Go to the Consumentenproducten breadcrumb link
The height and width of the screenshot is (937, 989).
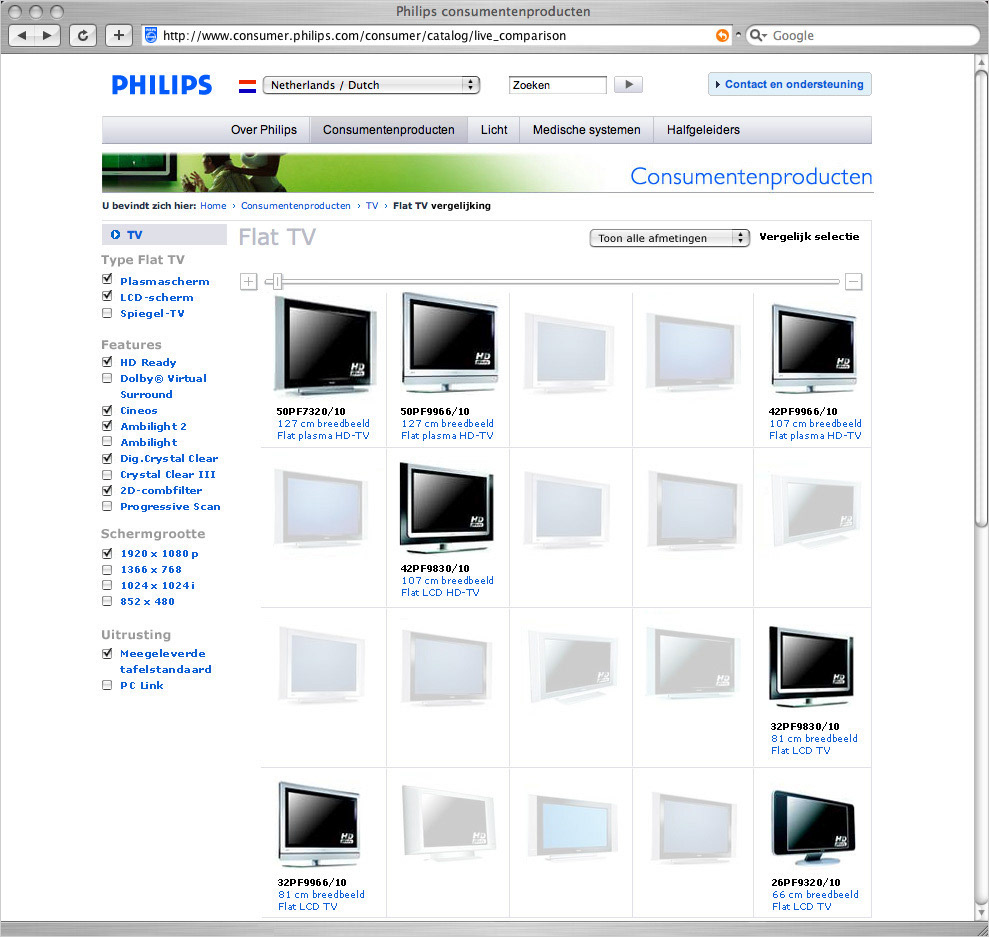[296, 206]
